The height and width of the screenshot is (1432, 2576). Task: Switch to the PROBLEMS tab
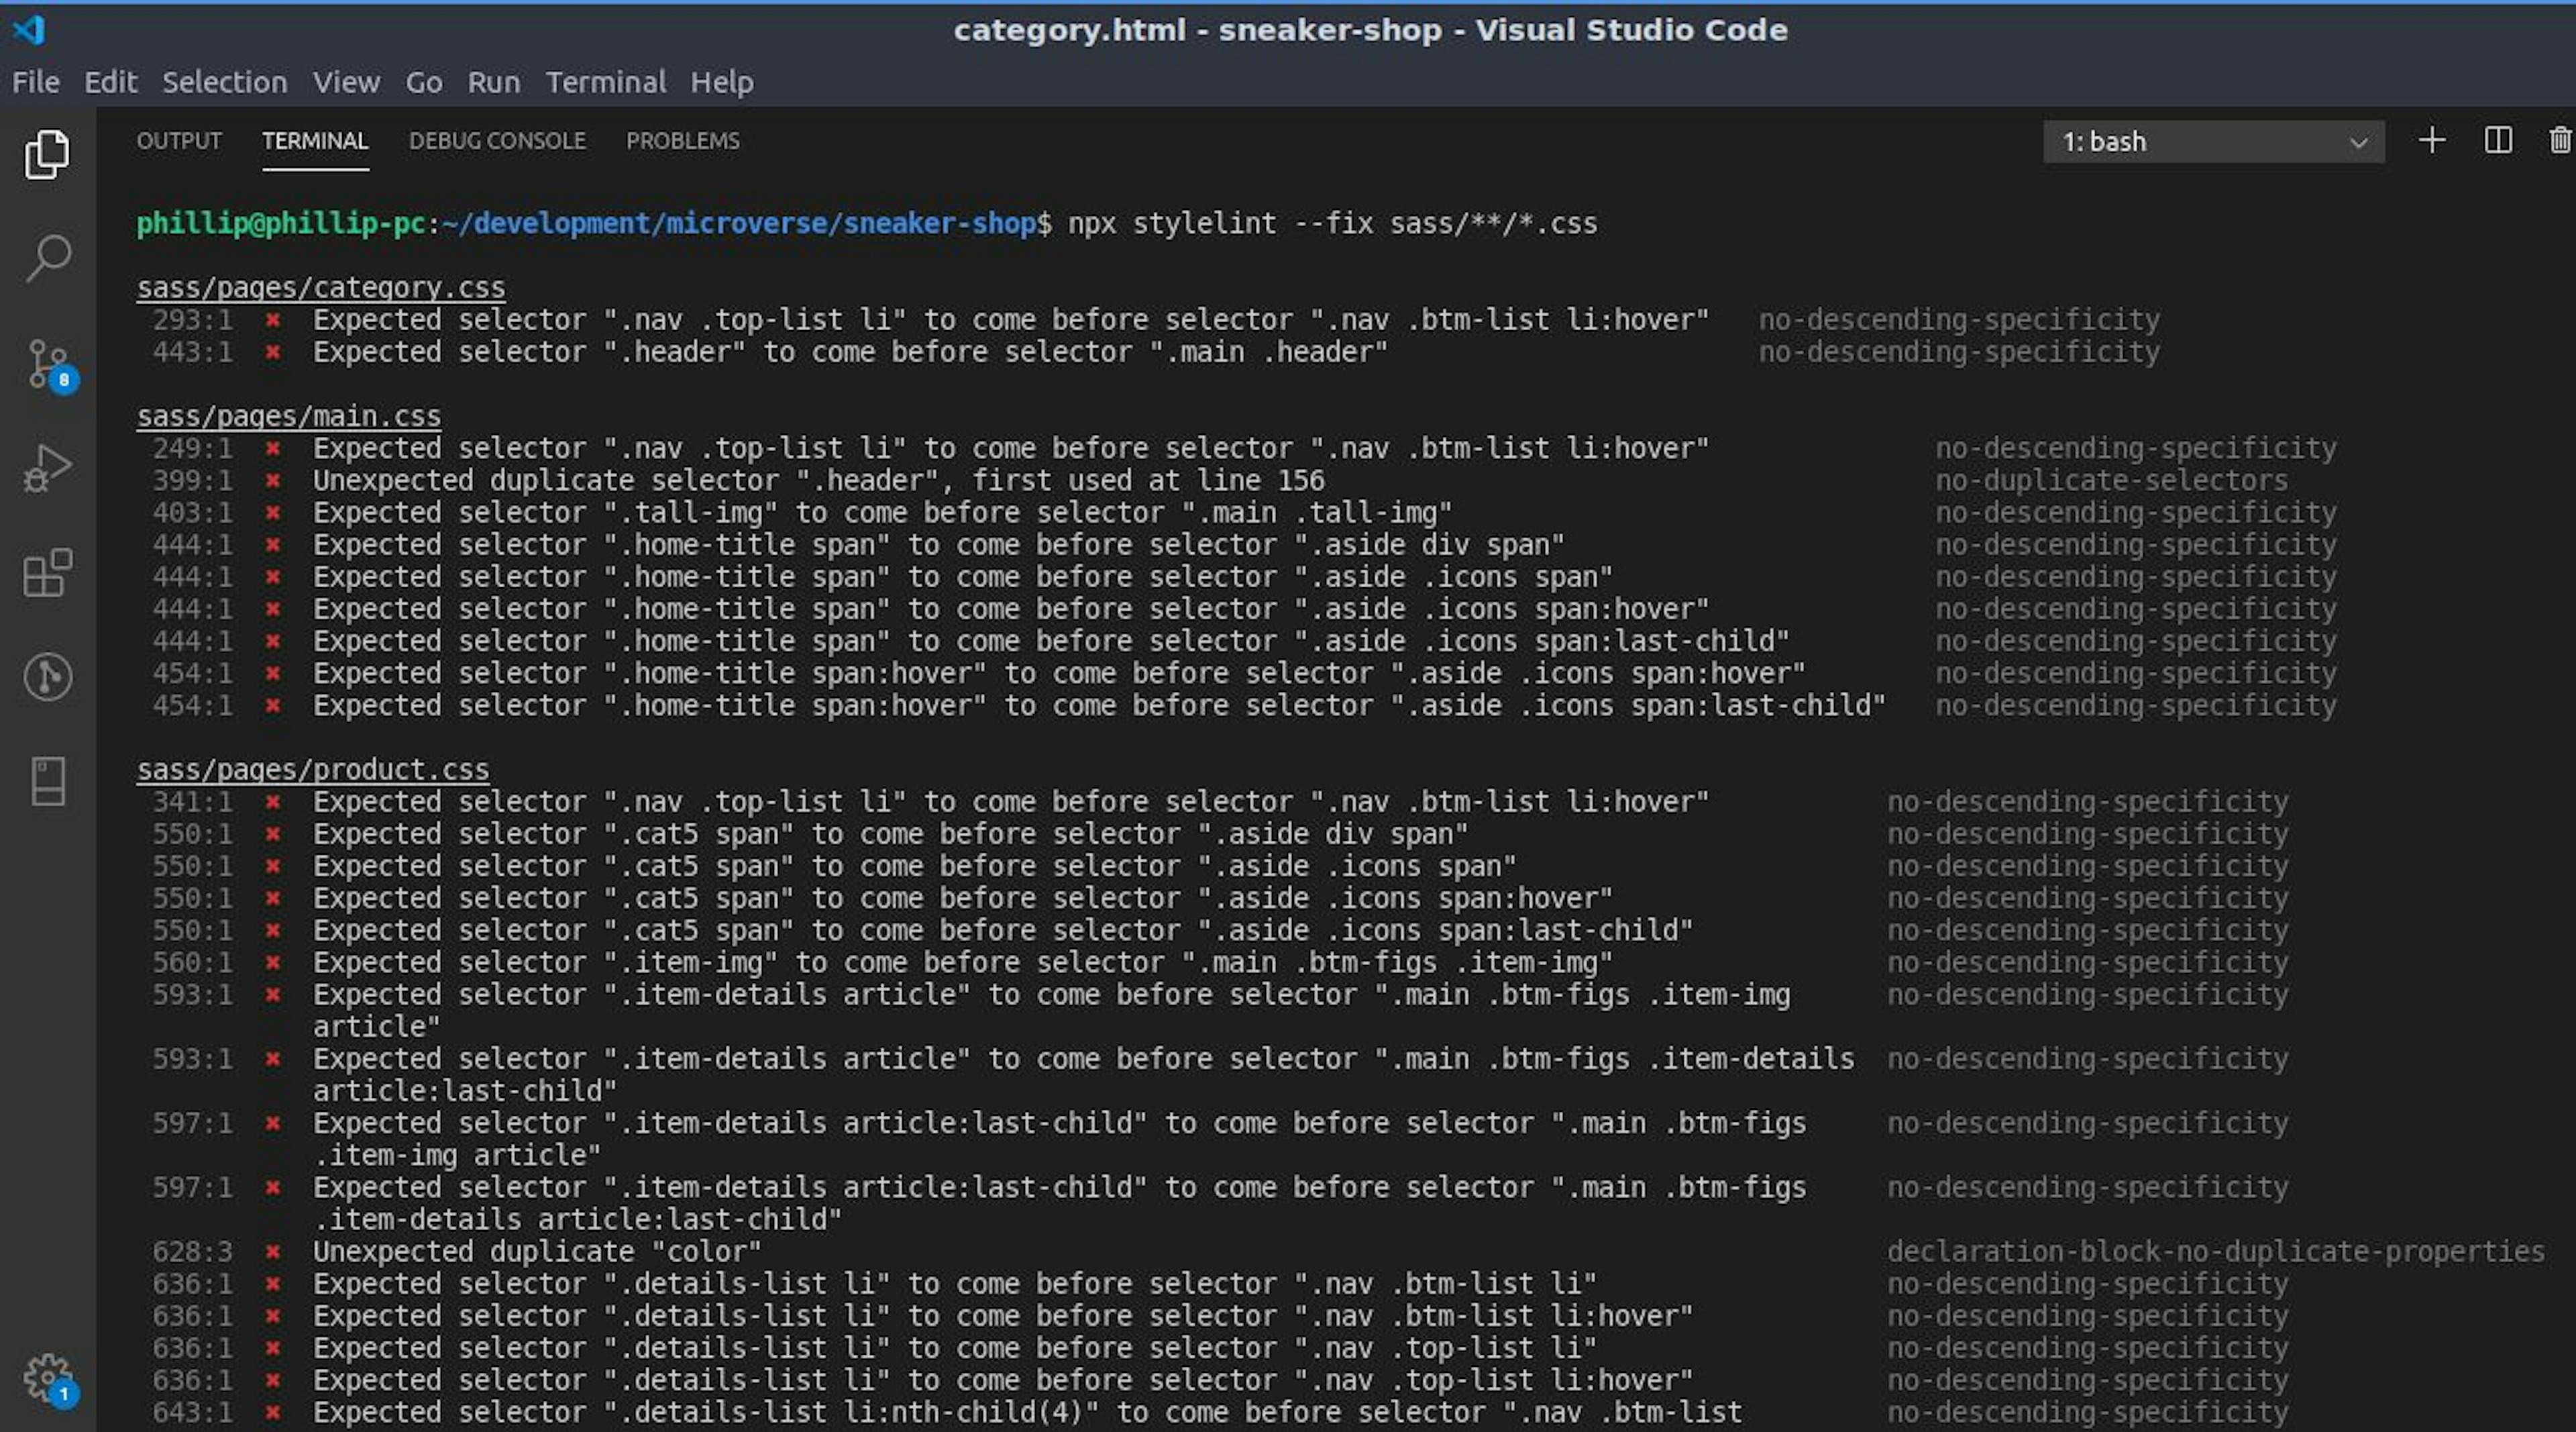(683, 141)
